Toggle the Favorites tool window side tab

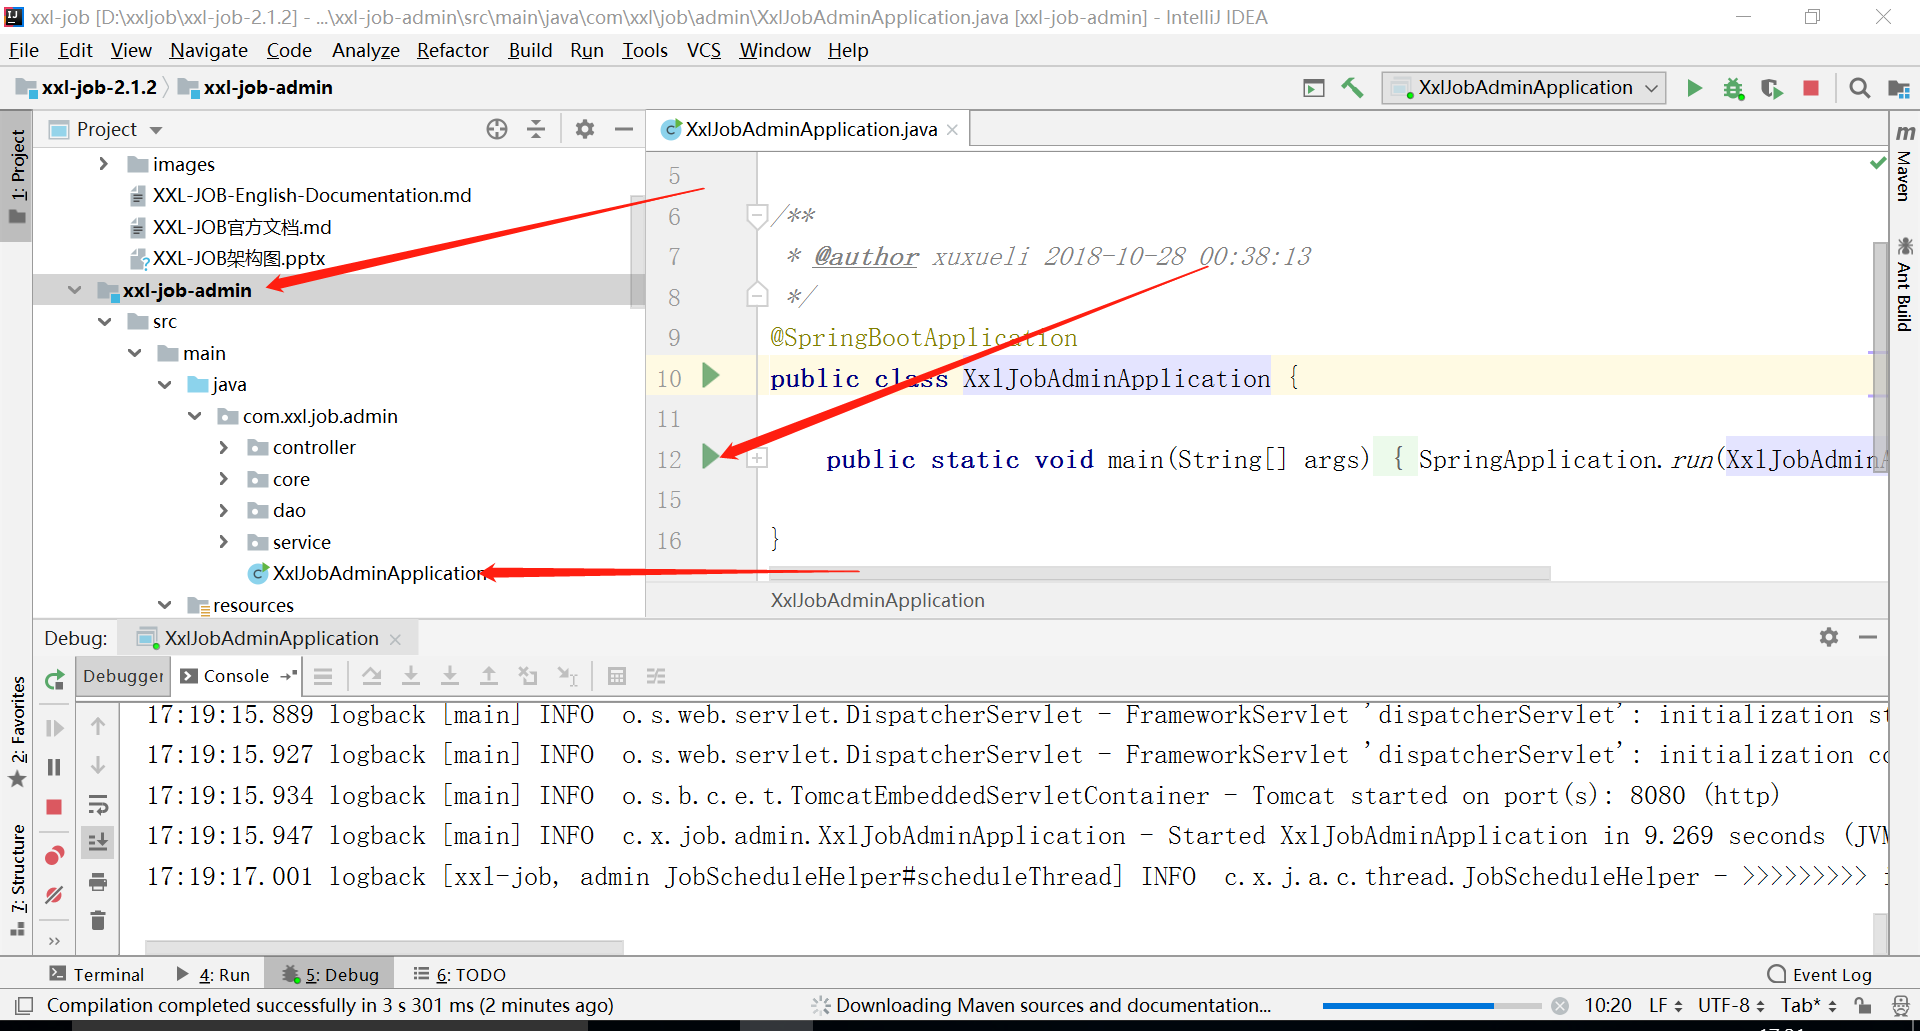click(17, 730)
